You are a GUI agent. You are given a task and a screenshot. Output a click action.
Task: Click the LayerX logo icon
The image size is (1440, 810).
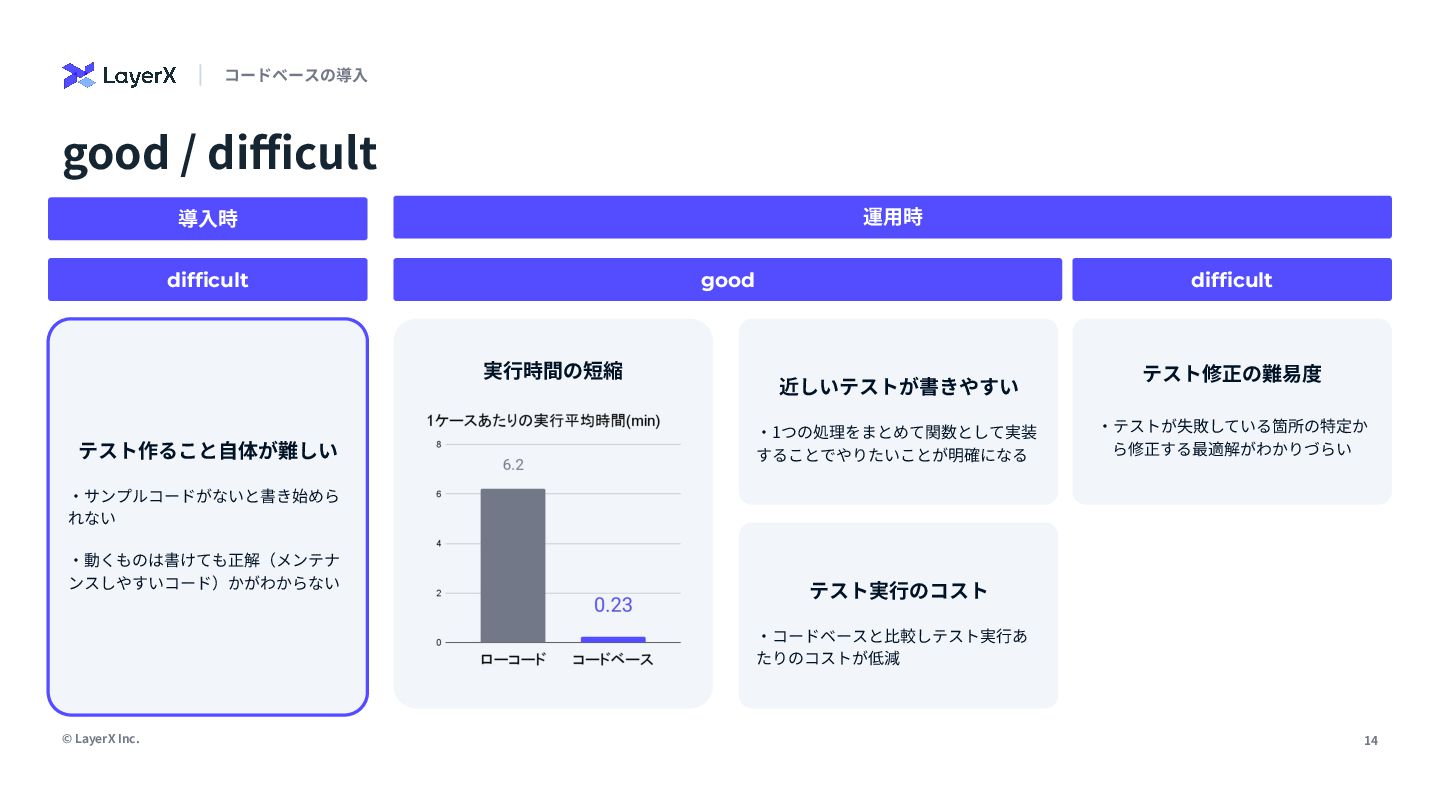(x=78, y=75)
